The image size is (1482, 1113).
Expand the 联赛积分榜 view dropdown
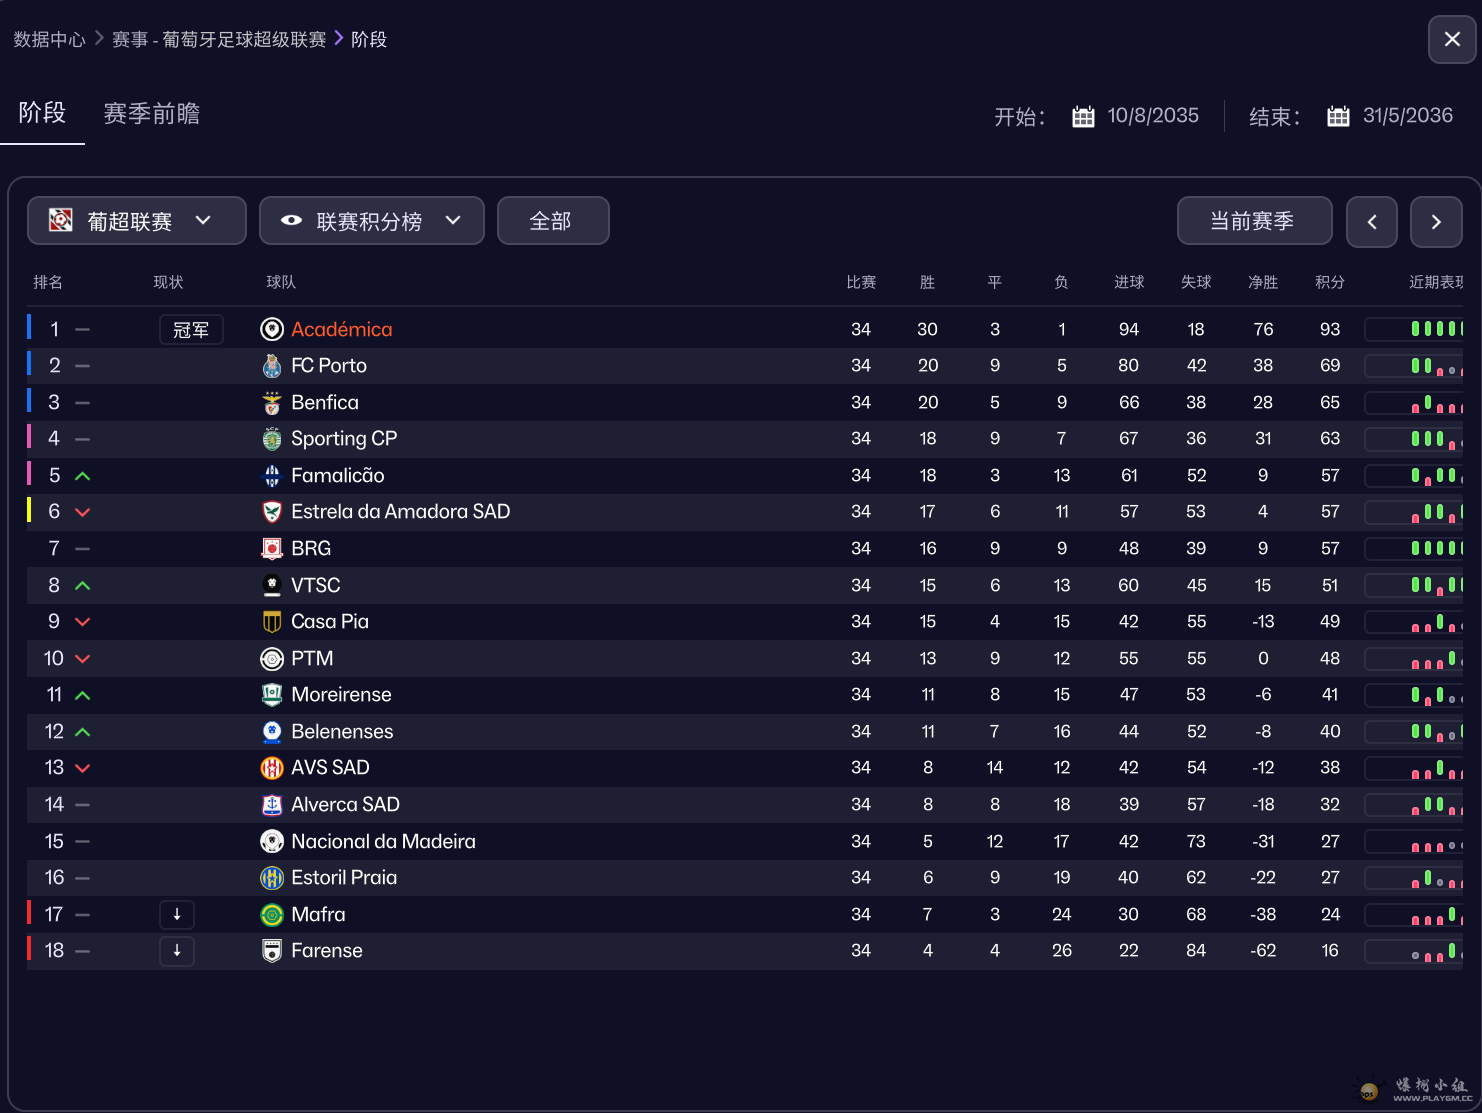[371, 221]
